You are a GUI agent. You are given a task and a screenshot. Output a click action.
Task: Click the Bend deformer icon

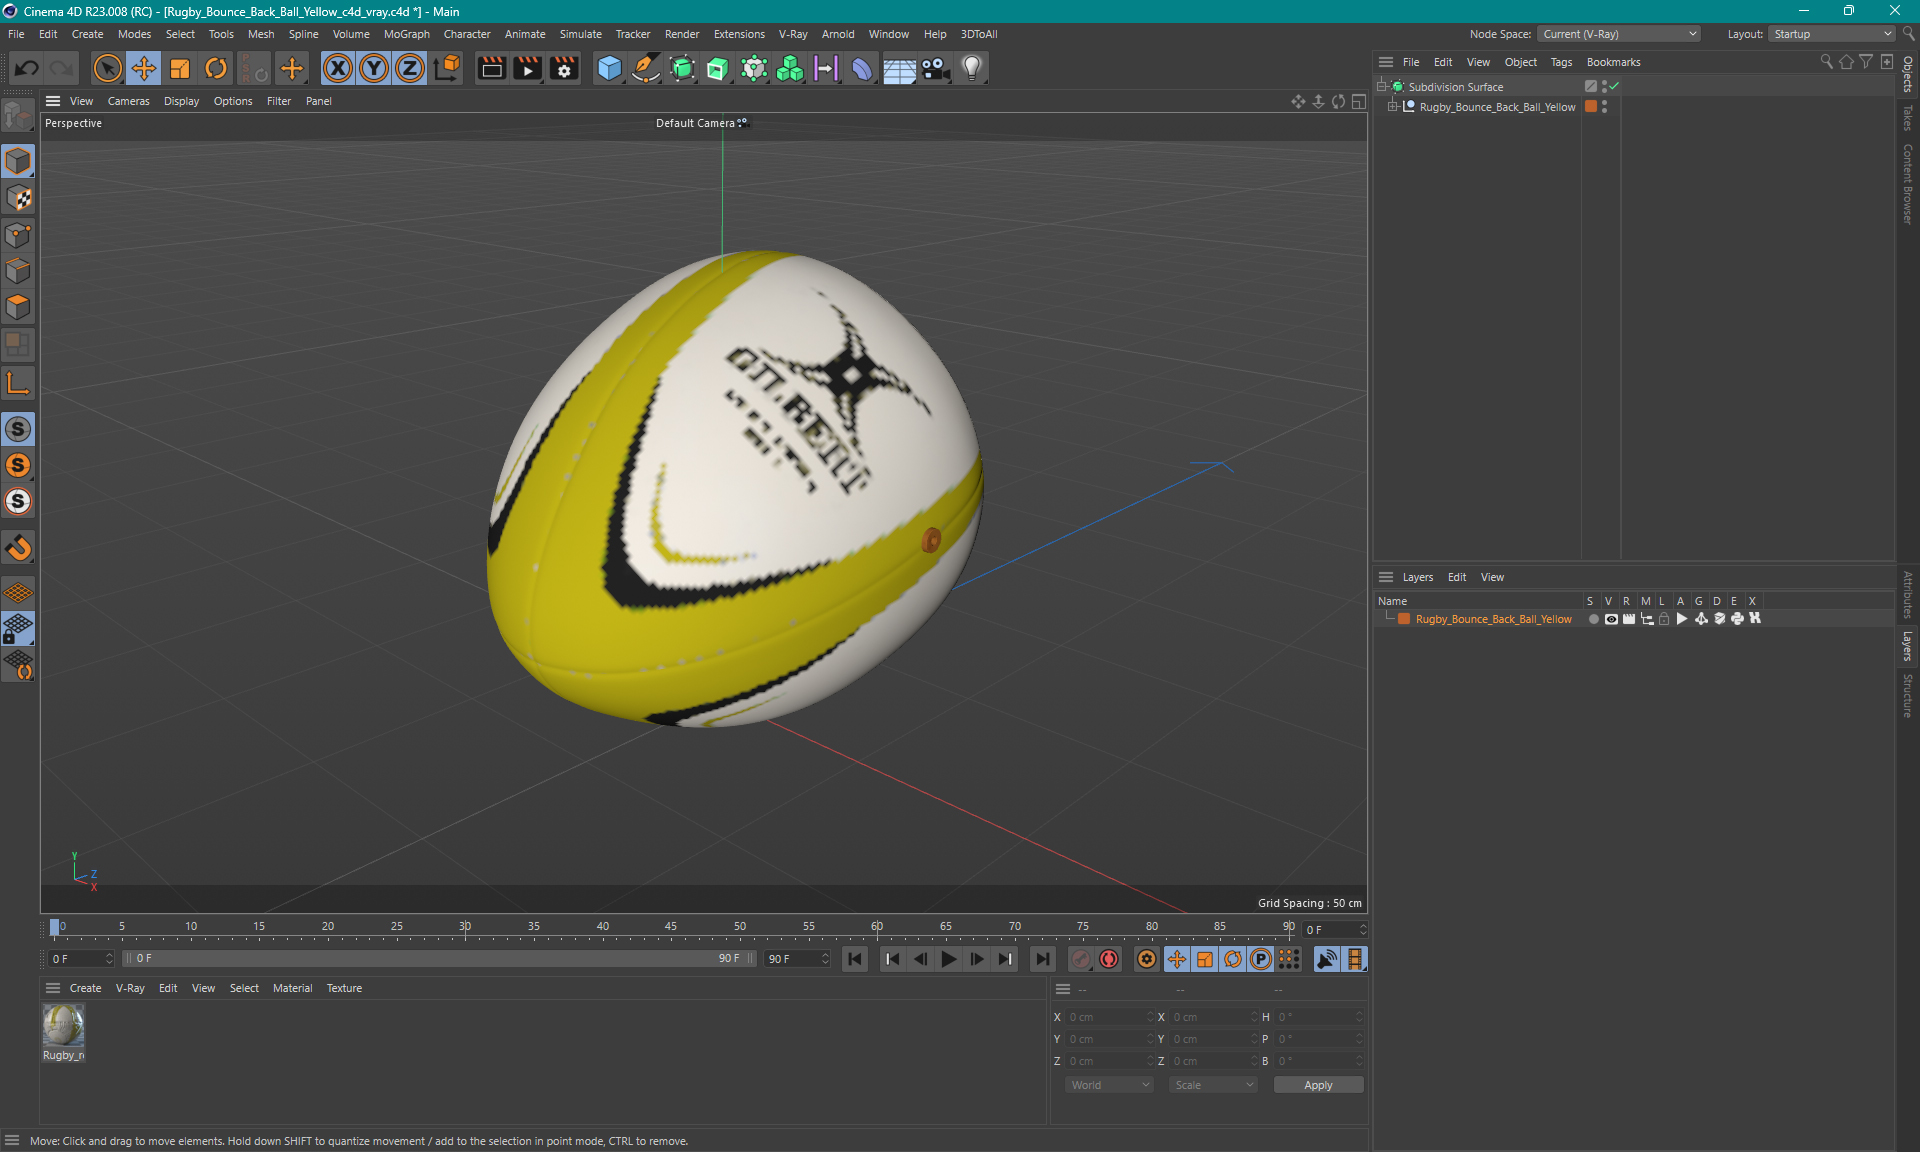[x=862, y=68]
